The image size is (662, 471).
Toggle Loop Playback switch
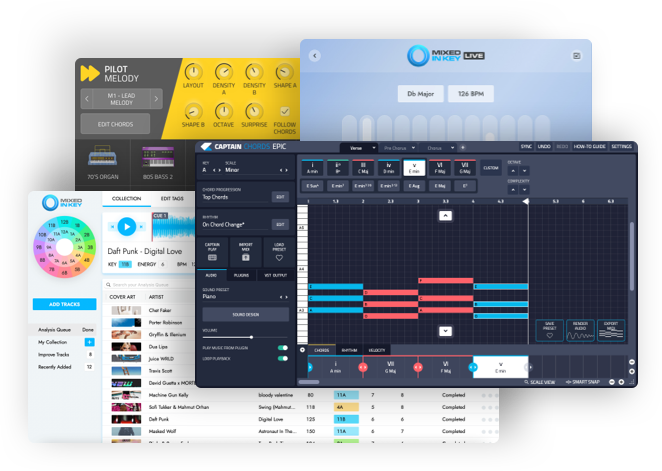coord(283,358)
